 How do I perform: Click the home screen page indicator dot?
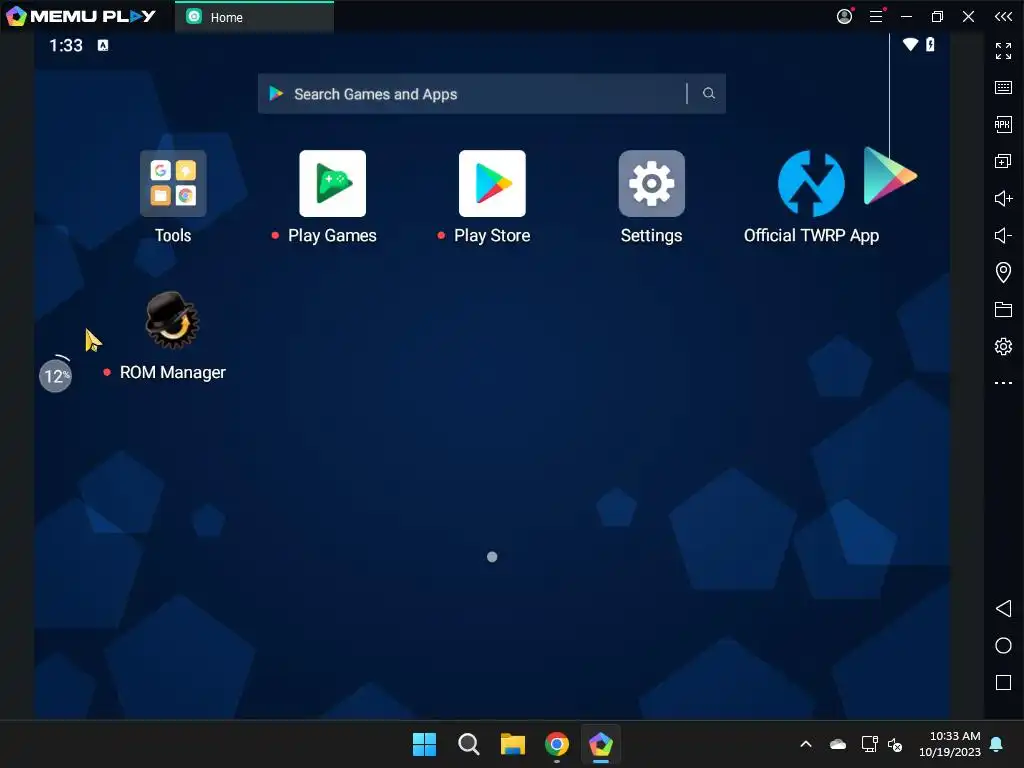click(492, 557)
